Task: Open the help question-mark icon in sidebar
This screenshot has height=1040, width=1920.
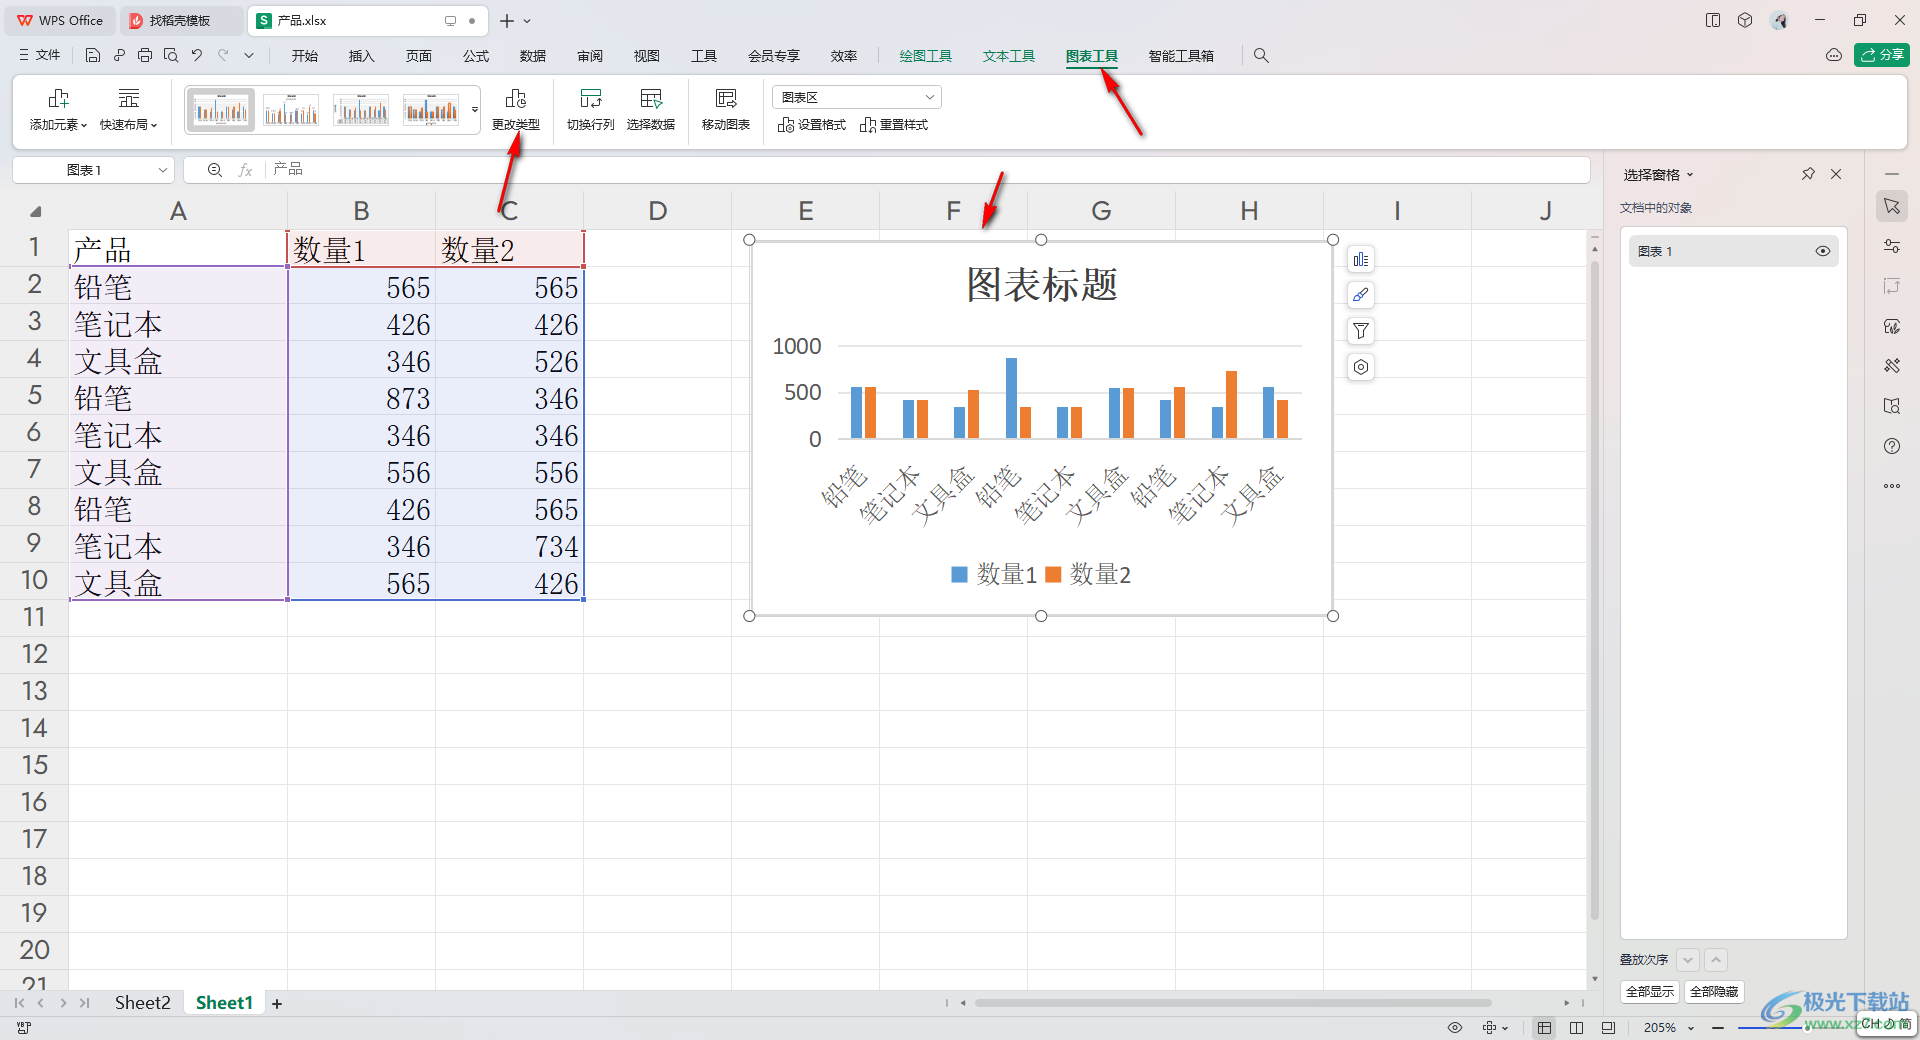Action: pos(1892,446)
